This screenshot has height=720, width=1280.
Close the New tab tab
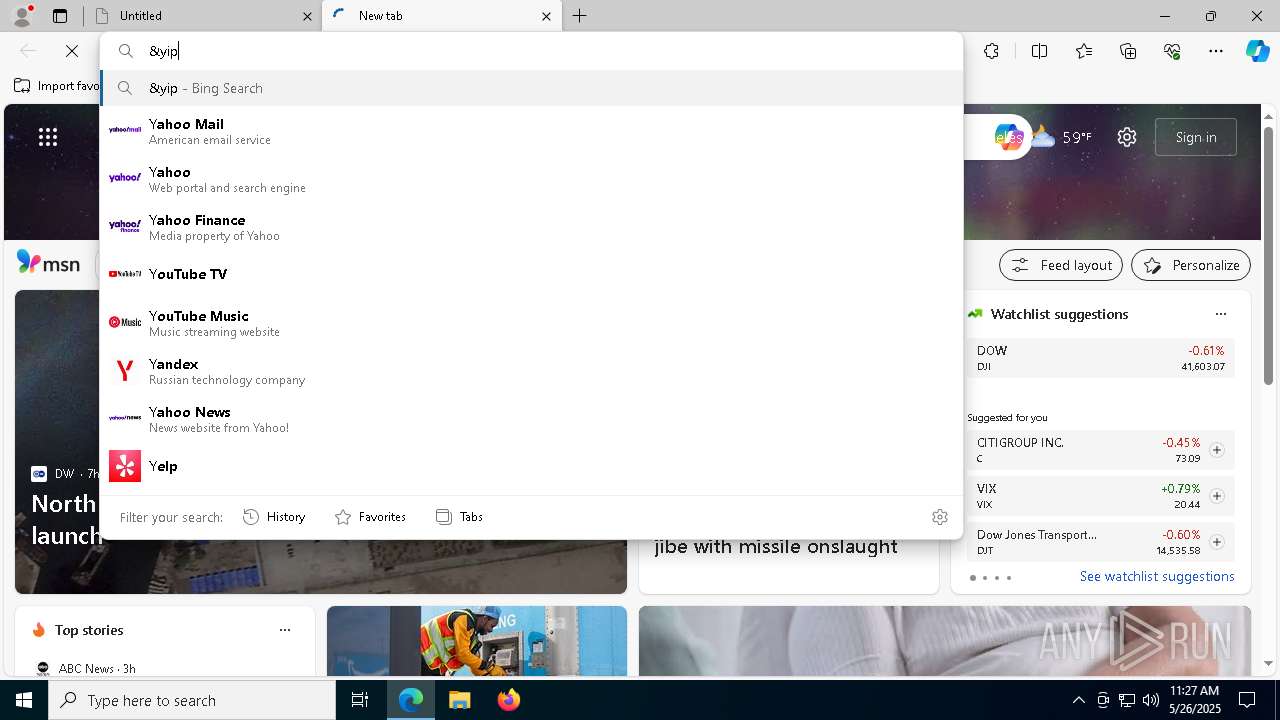(x=546, y=16)
